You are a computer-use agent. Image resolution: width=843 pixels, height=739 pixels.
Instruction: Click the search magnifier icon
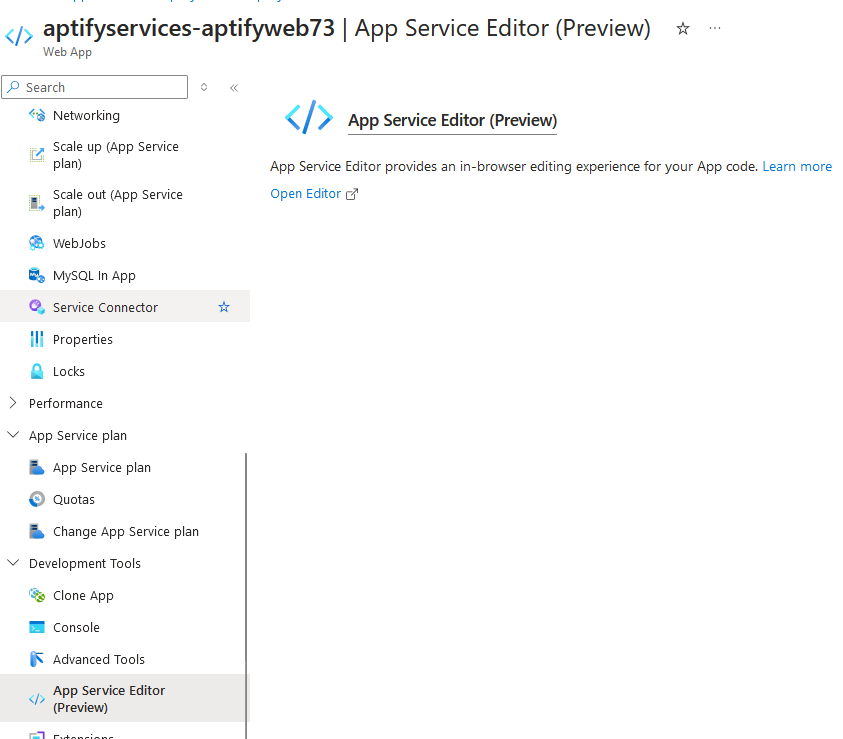[14, 87]
